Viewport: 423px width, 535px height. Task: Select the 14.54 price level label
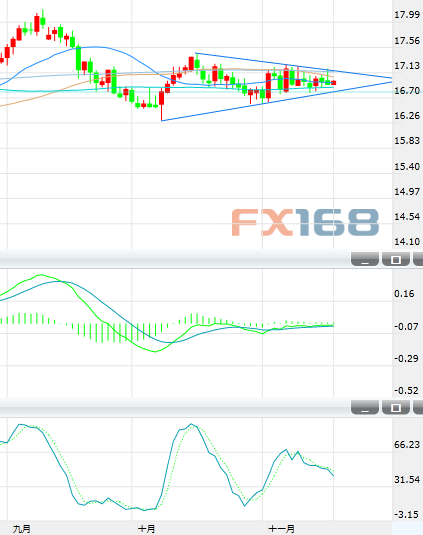click(x=407, y=216)
